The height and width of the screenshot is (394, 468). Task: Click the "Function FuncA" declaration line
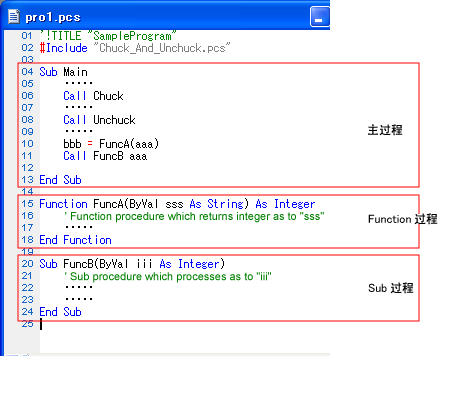click(x=177, y=204)
